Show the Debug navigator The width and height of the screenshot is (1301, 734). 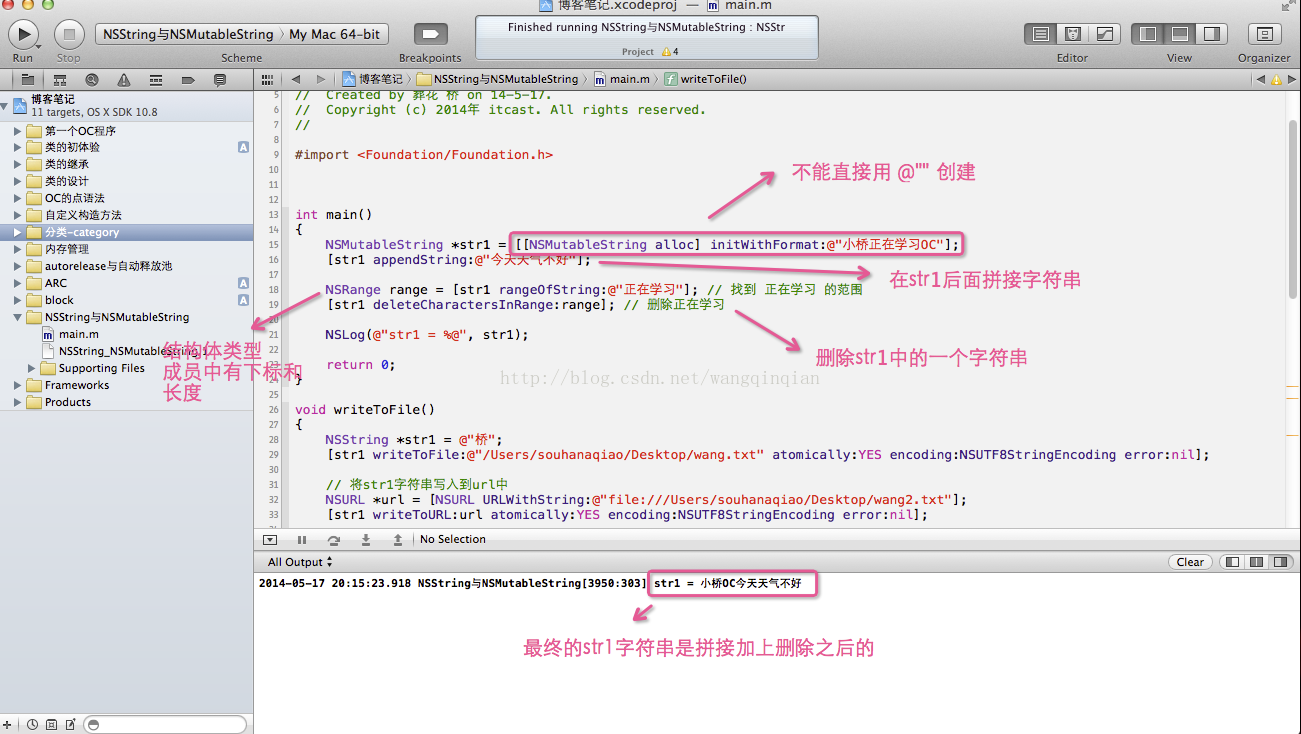coord(156,79)
